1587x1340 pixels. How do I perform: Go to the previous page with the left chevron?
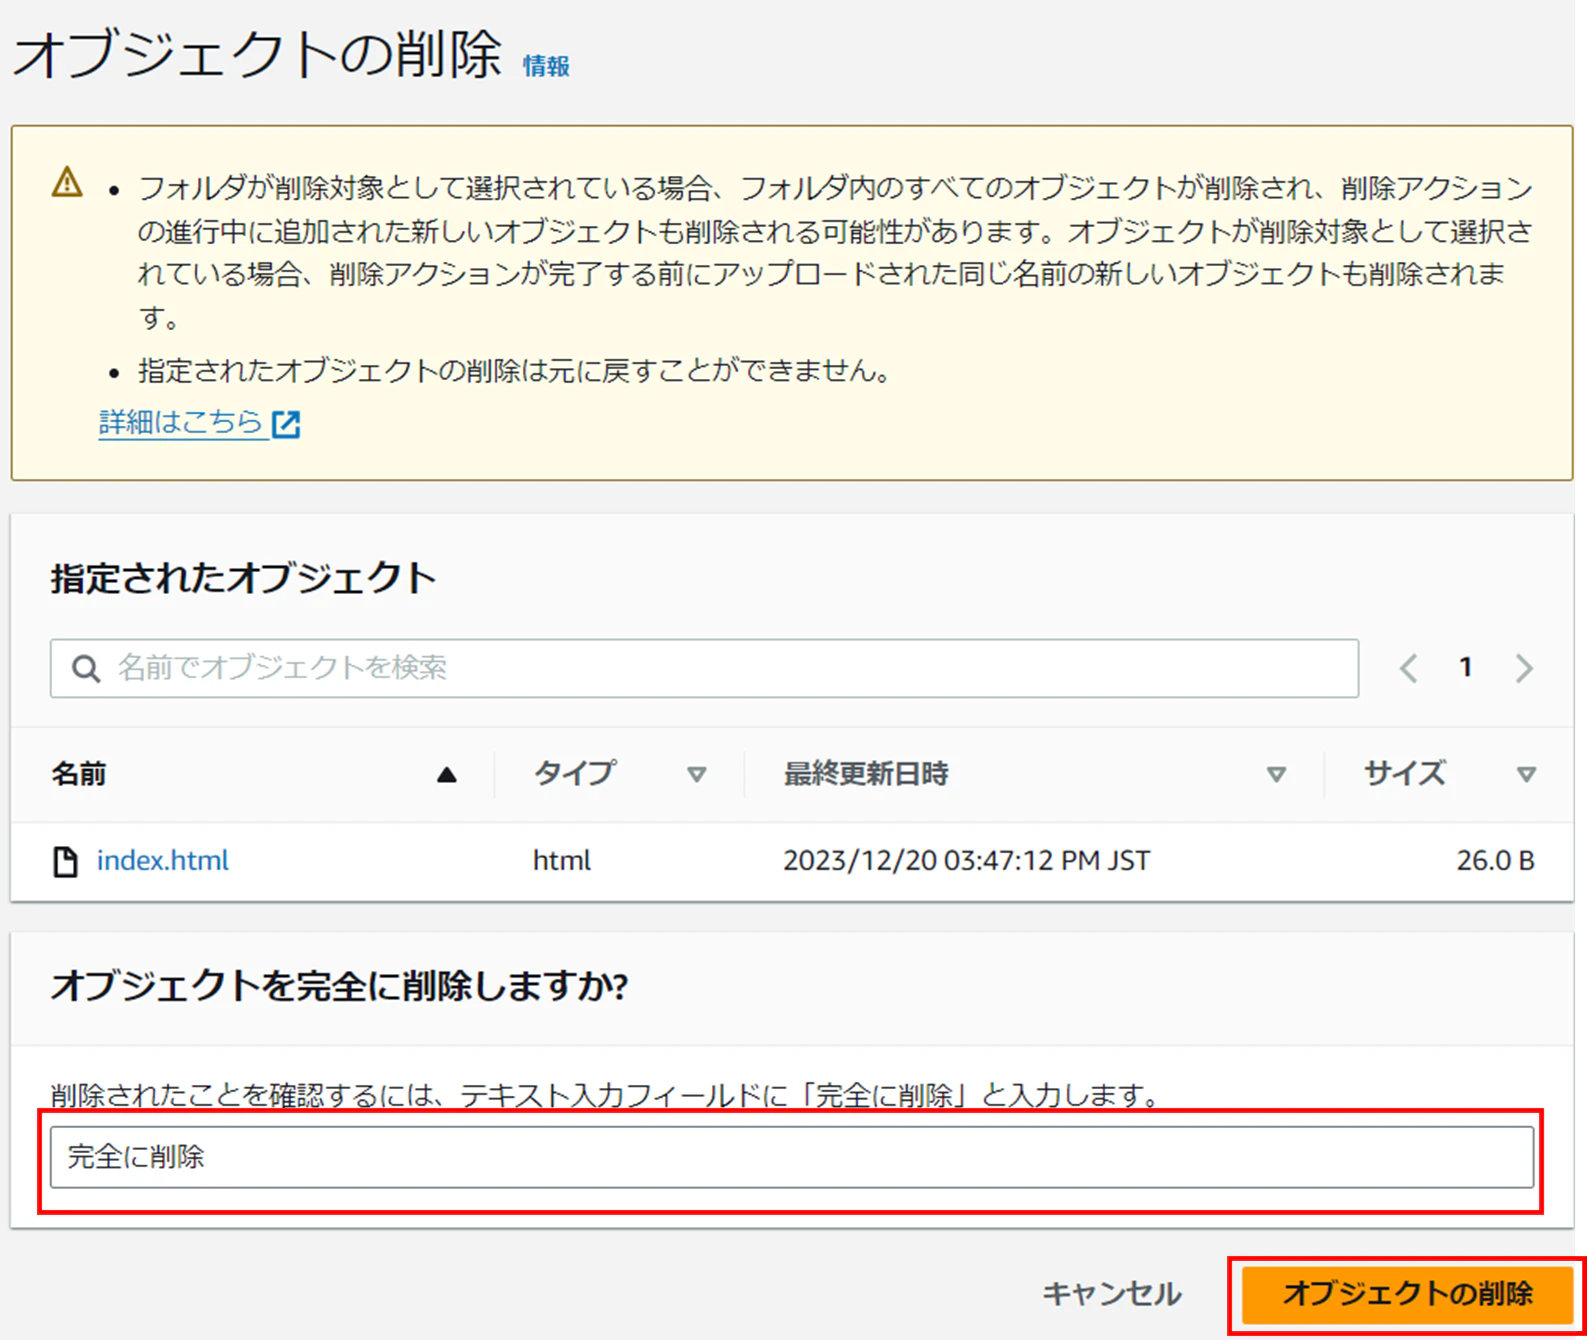coord(1408,668)
